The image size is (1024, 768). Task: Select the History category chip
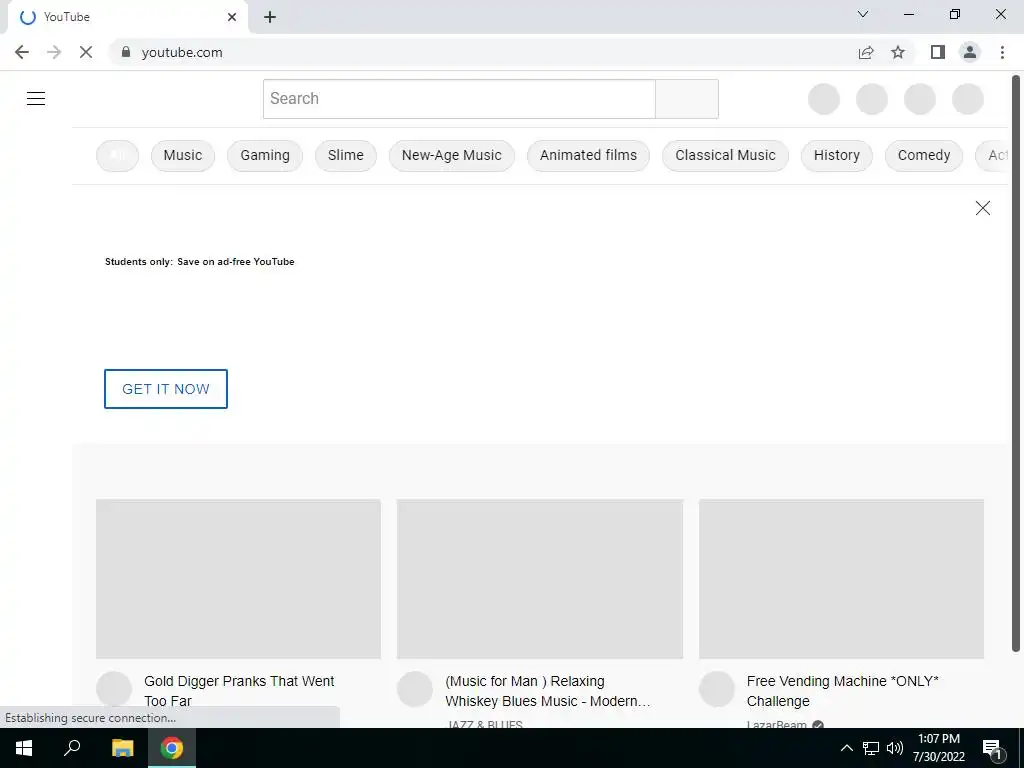point(837,155)
